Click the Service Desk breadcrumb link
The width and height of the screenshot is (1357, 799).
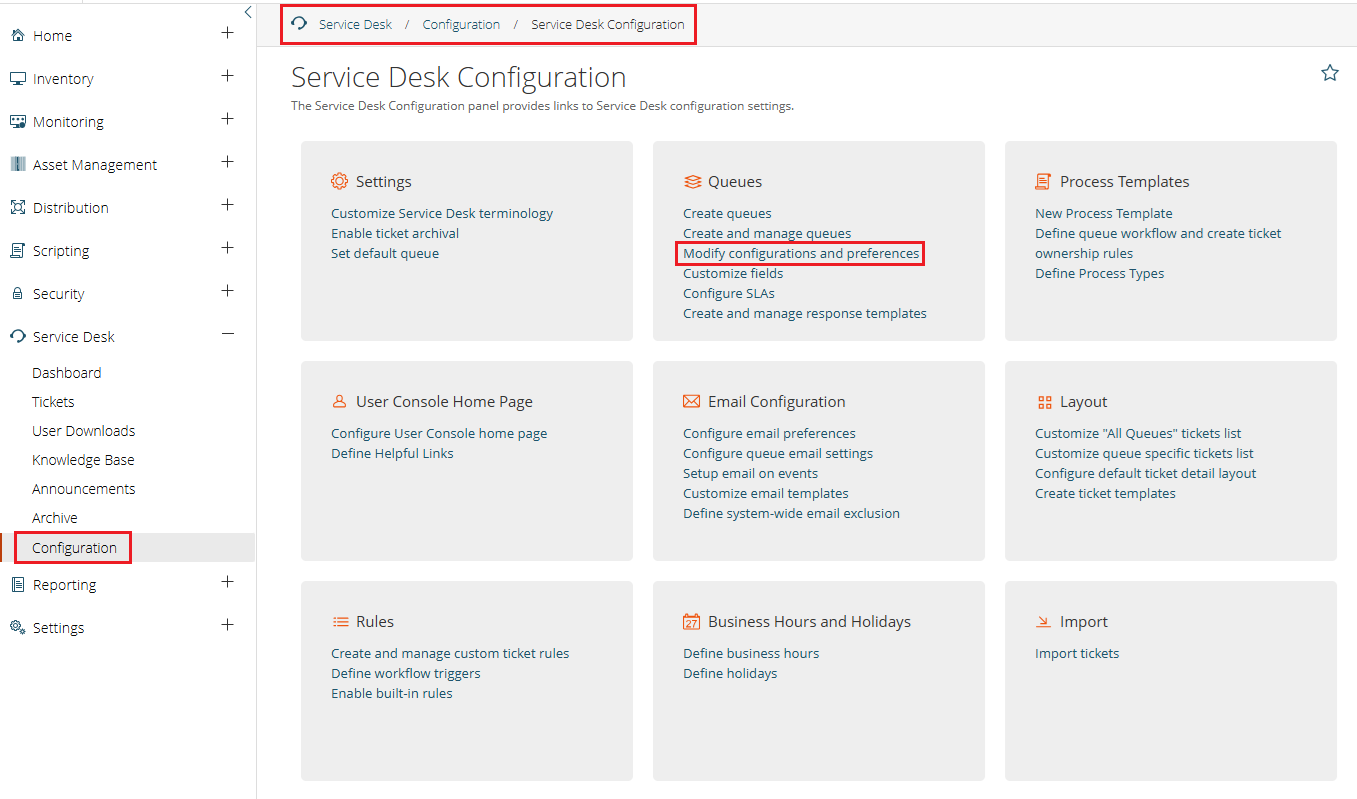[x=355, y=24]
